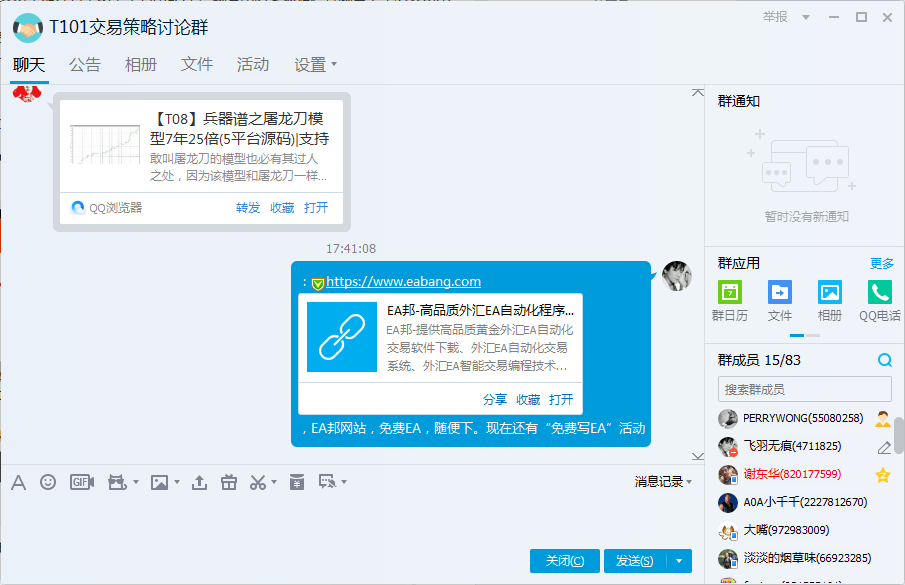Open the QQ电话 app icon

click(880, 292)
